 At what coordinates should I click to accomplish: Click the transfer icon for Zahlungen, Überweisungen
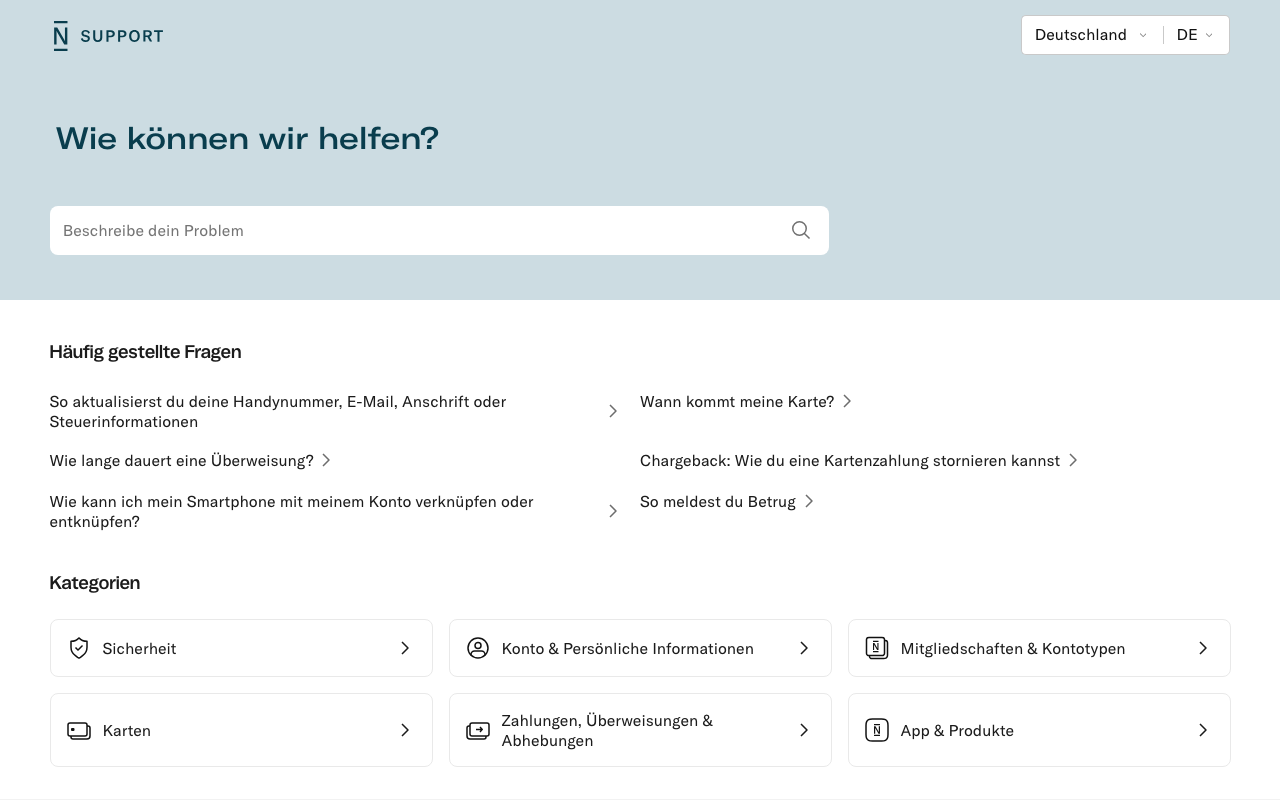pyautogui.click(x=478, y=731)
